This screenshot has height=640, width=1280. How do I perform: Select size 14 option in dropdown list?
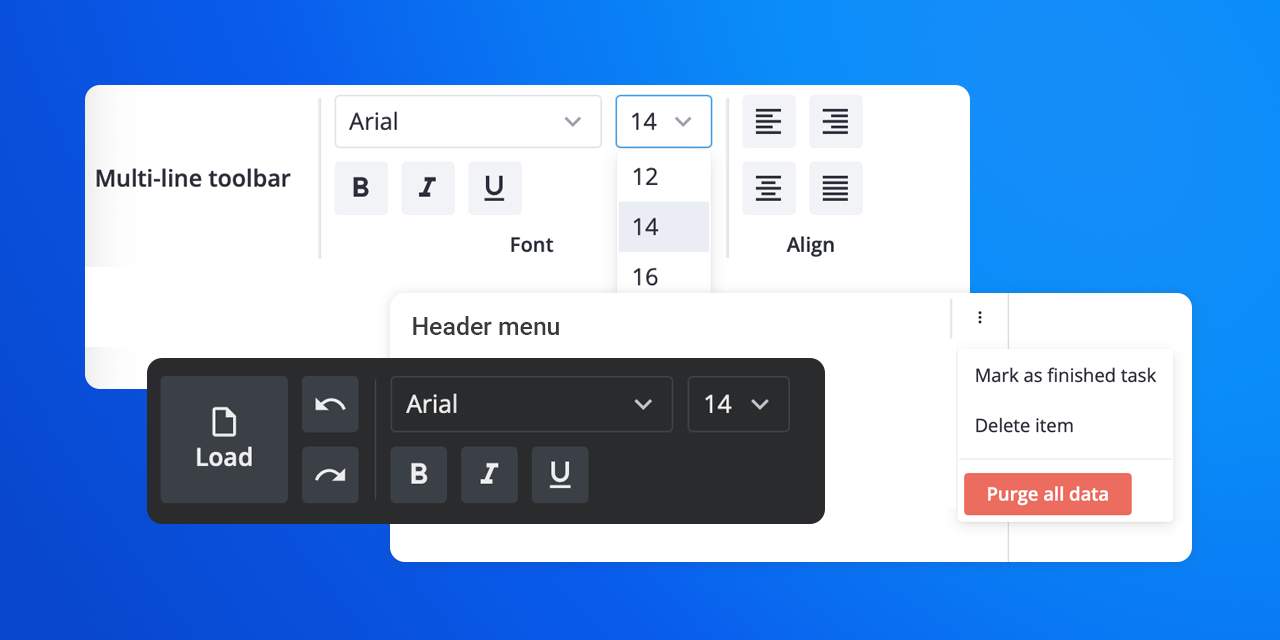(664, 227)
